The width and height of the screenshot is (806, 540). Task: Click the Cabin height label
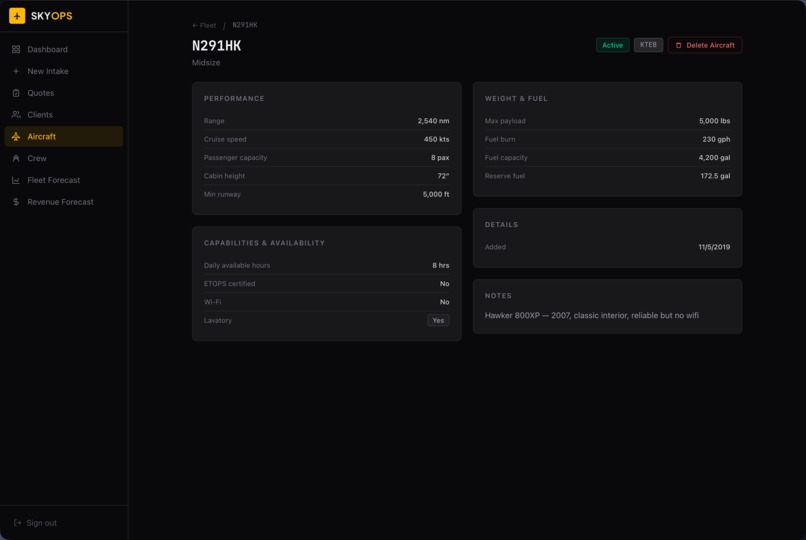pos(224,176)
